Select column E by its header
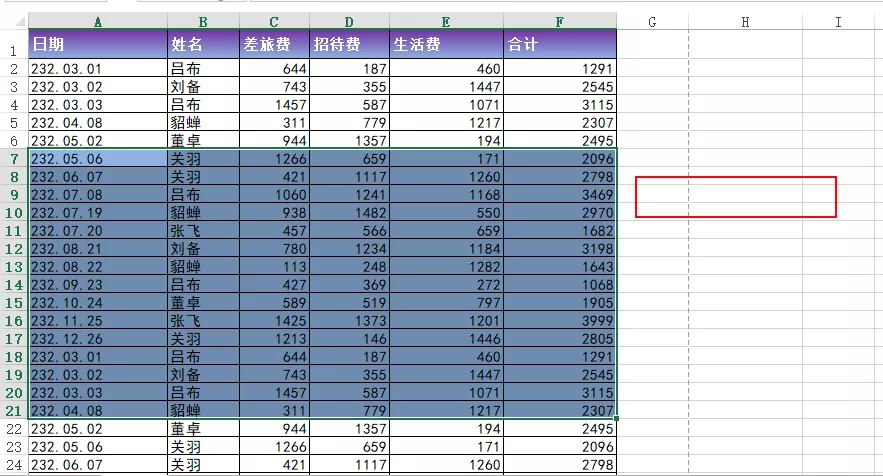The width and height of the screenshot is (883, 476). [446, 22]
